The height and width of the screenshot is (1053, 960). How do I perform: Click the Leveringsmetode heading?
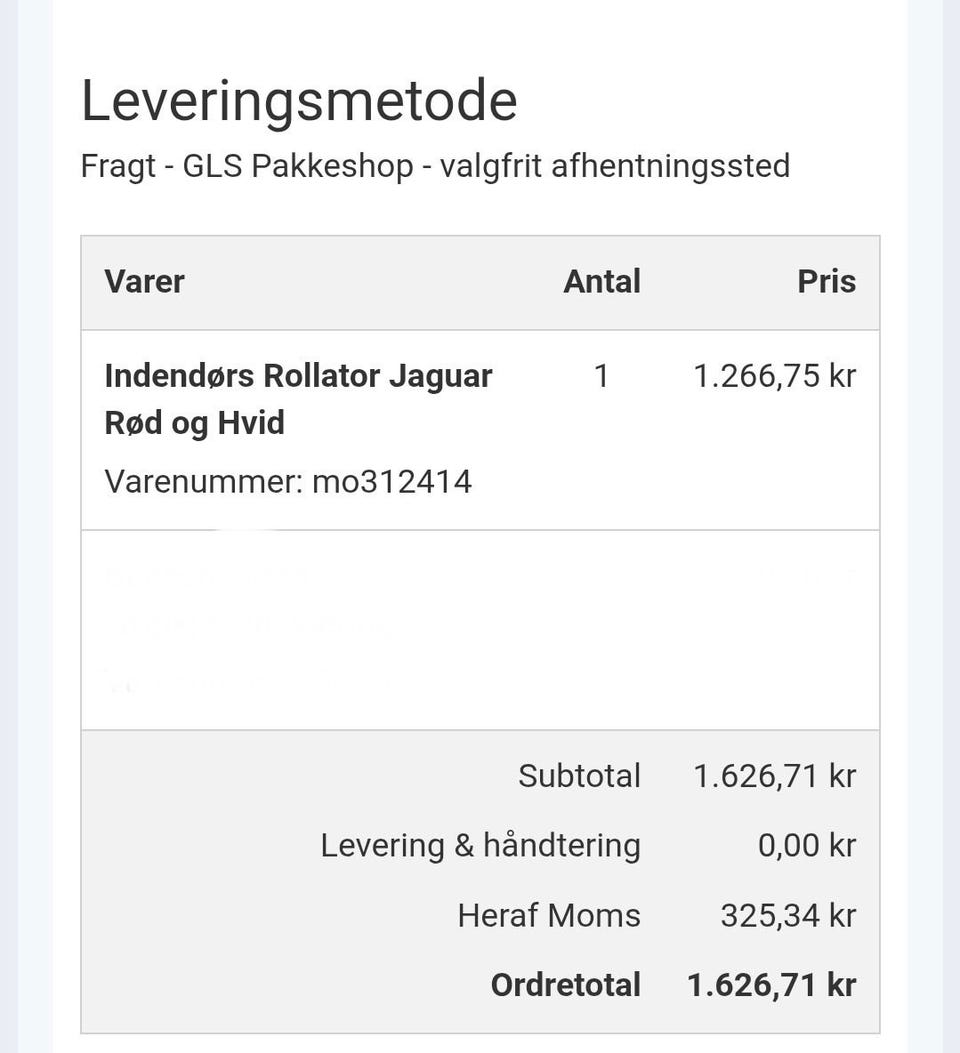pyautogui.click(x=298, y=101)
